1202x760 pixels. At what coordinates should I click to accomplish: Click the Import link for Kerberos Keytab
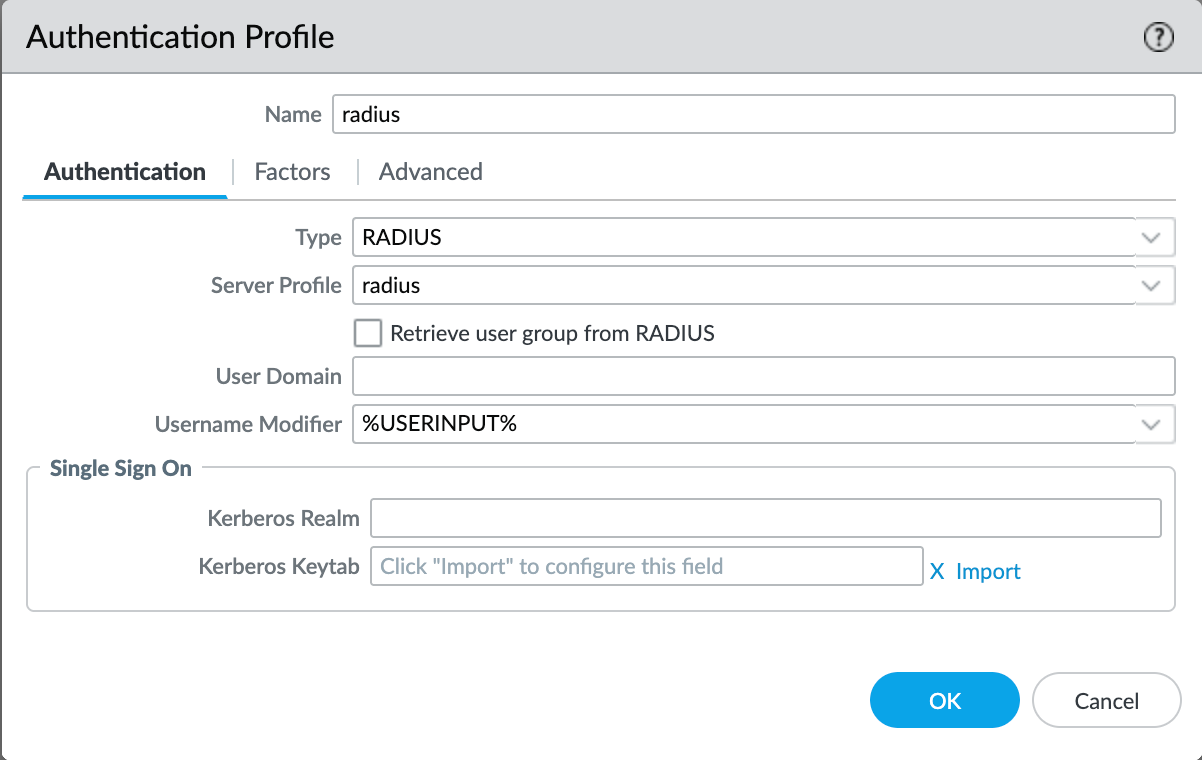(988, 571)
